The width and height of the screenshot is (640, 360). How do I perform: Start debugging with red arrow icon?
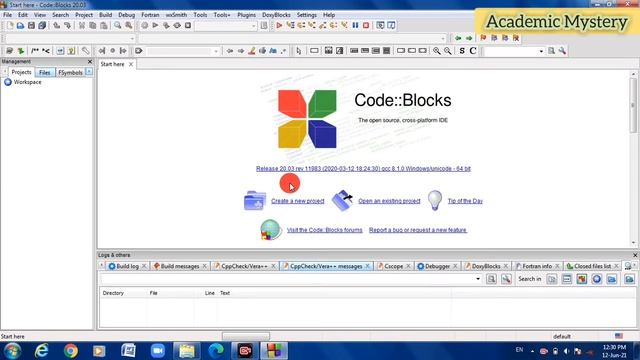(279, 25)
